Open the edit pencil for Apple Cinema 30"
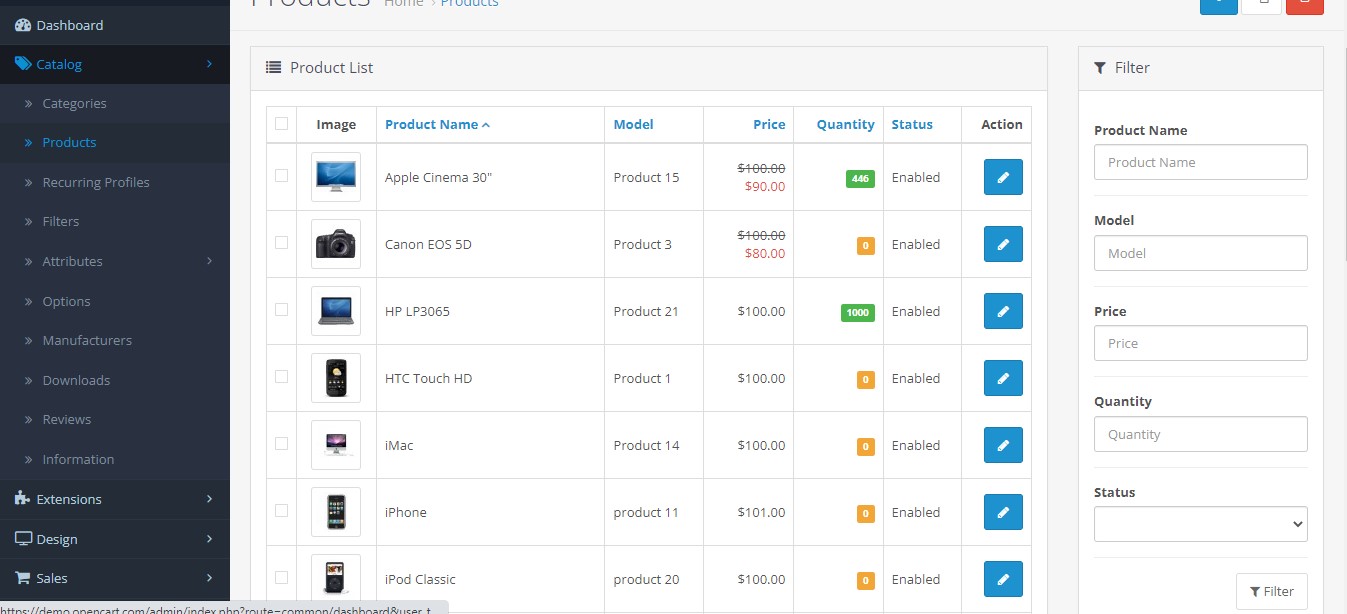 [x=1002, y=177]
